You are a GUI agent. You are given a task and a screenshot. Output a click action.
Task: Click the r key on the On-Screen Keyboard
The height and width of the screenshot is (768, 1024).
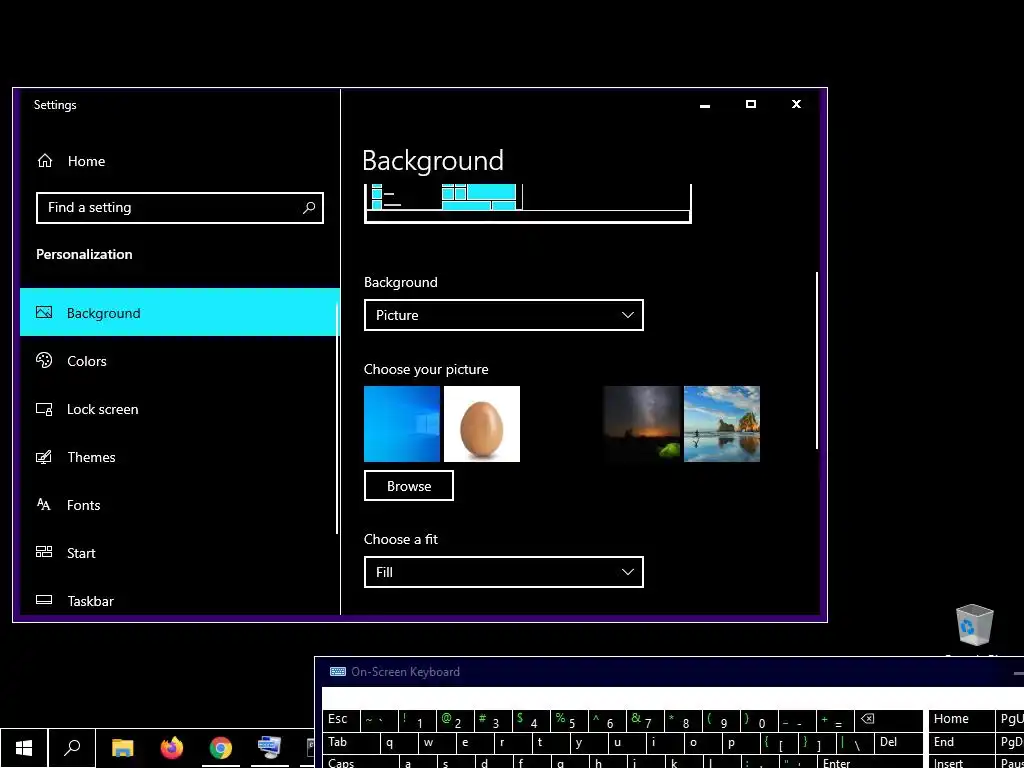(512, 743)
